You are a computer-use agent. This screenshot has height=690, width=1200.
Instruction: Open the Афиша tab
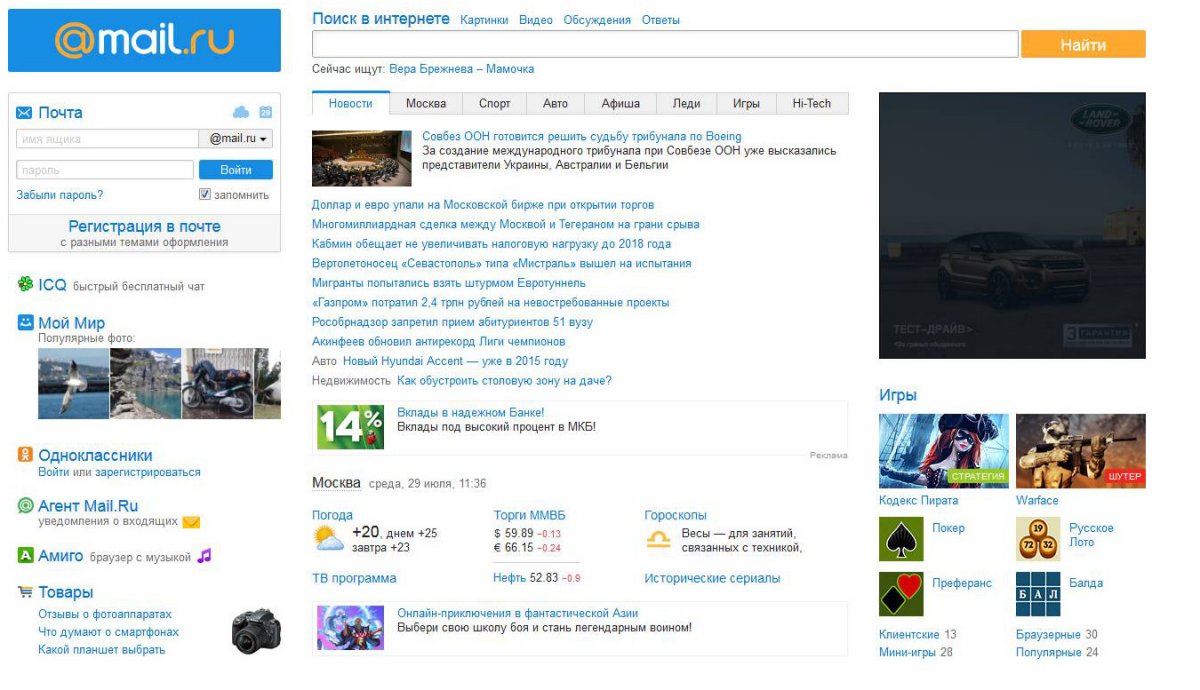coord(620,103)
